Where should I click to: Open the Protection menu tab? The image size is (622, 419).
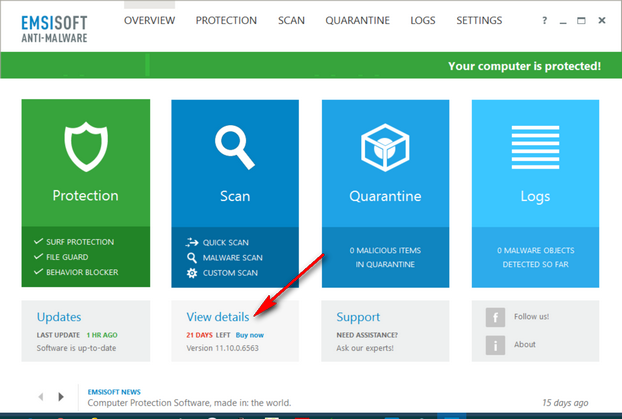[226, 20]
